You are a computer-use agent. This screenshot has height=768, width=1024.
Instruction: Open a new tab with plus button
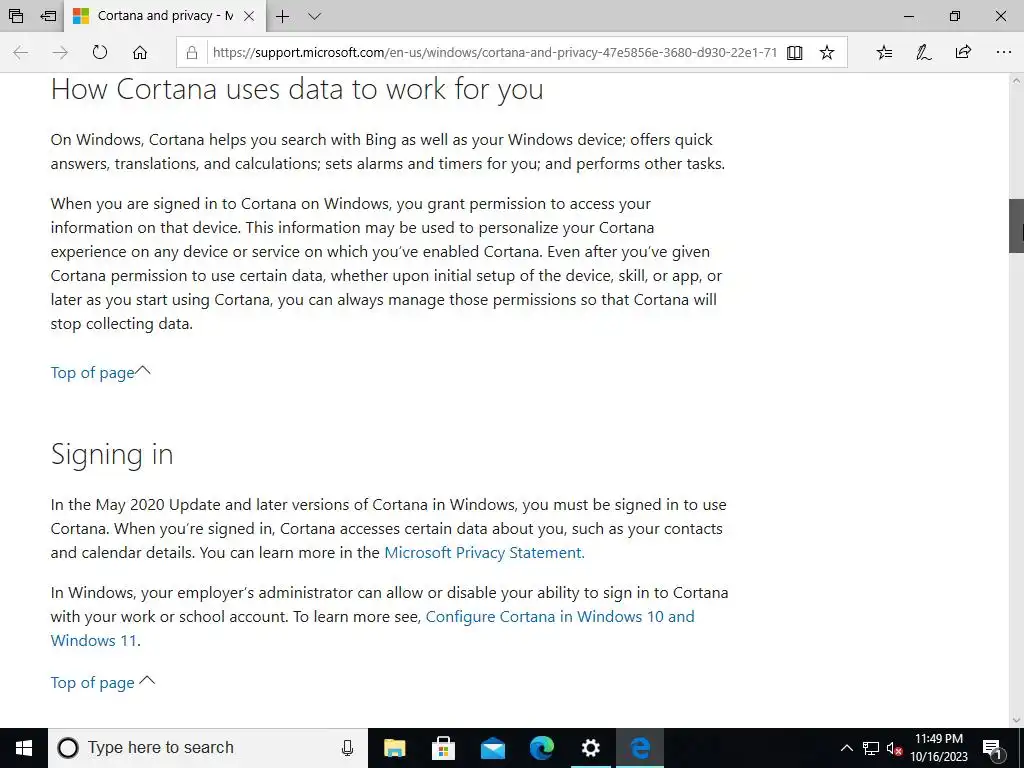click(282, 16)
